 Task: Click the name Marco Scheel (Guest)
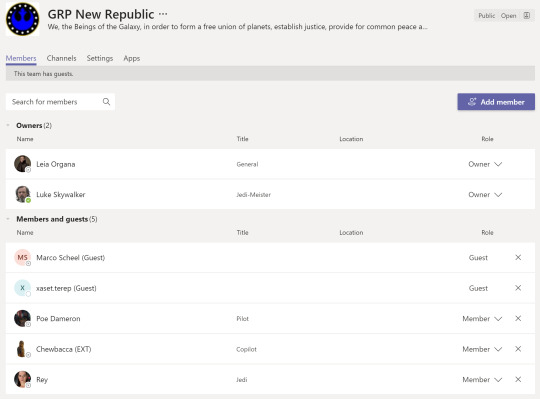[x=71, y=258]
